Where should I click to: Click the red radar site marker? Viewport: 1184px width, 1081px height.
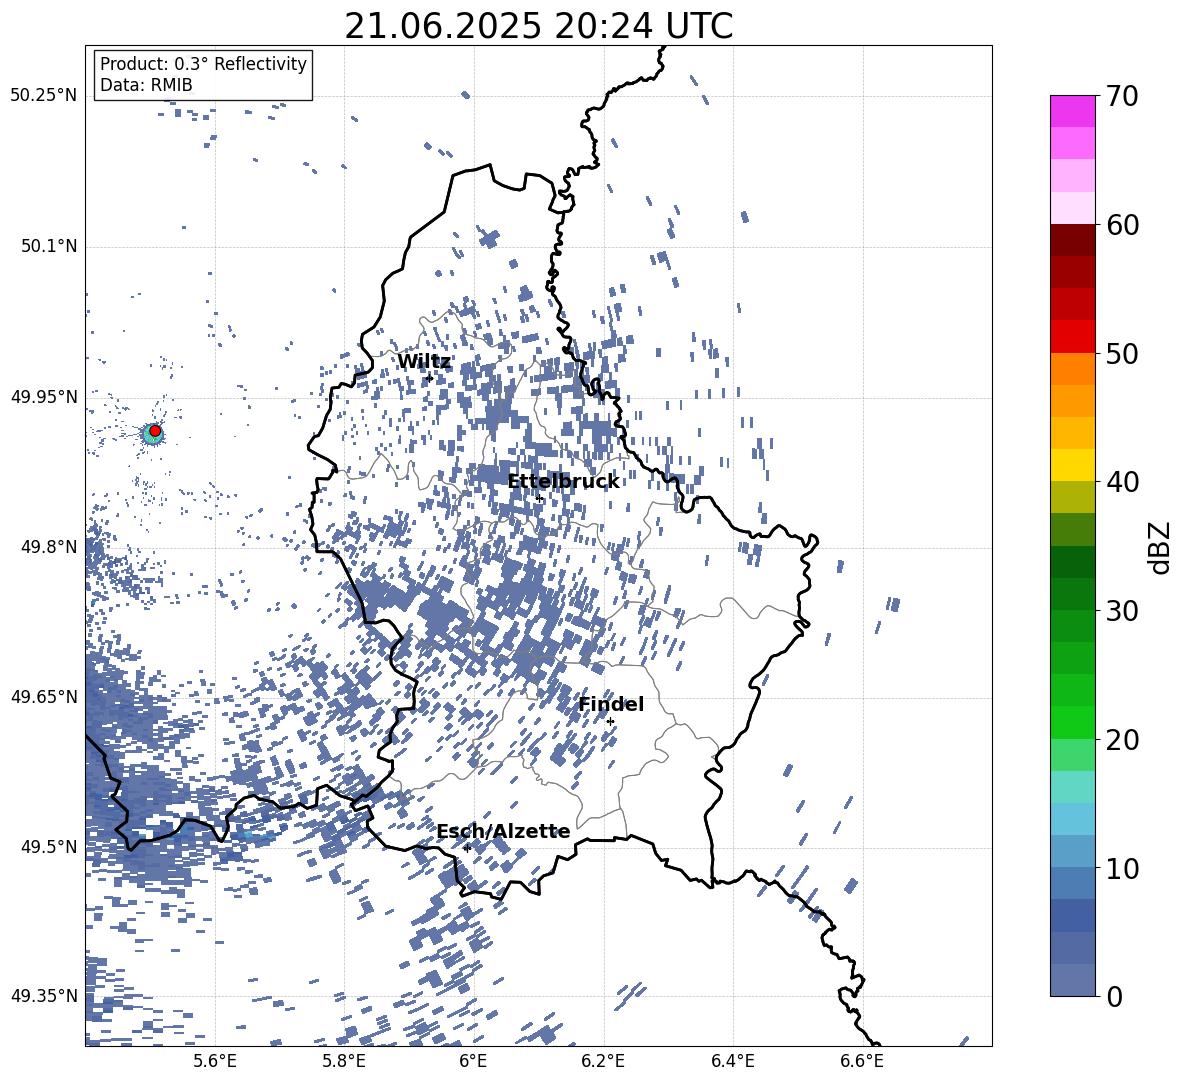coord(155,431)
